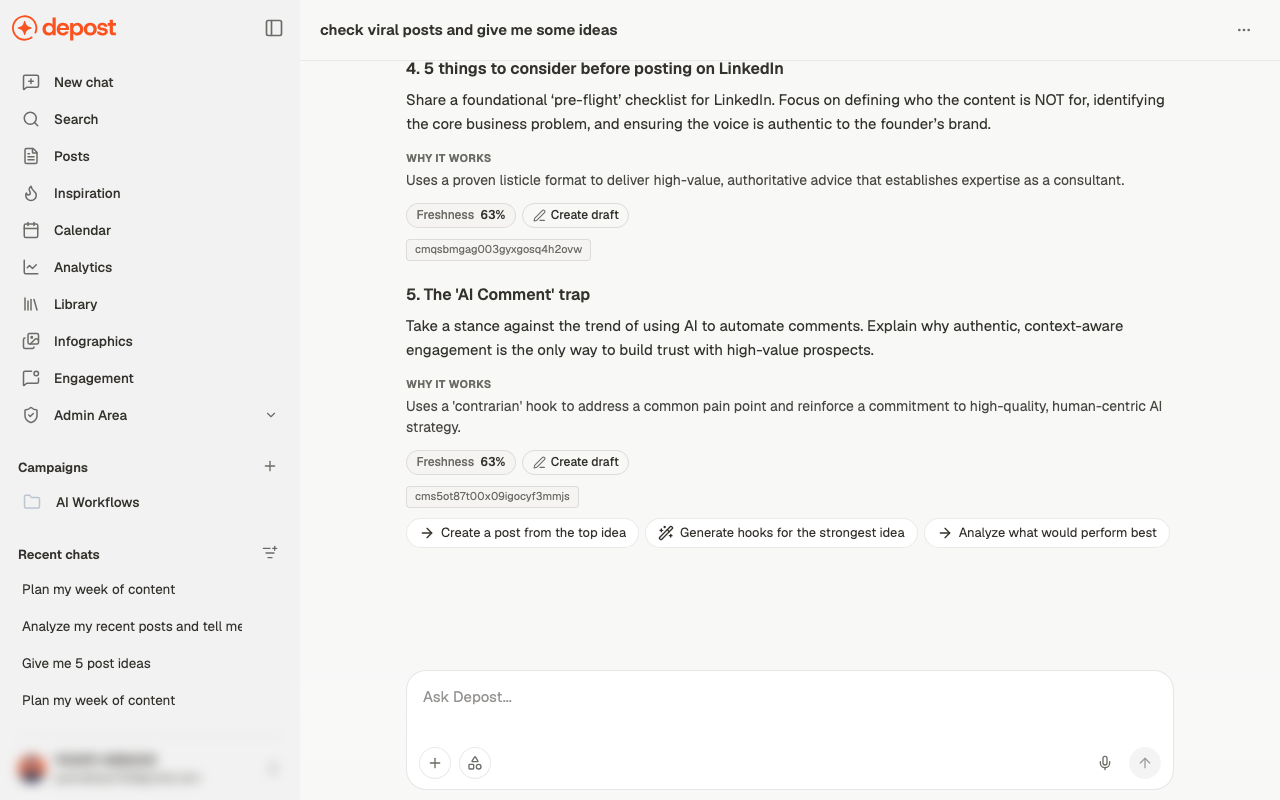This screenshot has height=800, width=1280.
Task: Focus the Ask Depost input field
Action: [789, 697]
